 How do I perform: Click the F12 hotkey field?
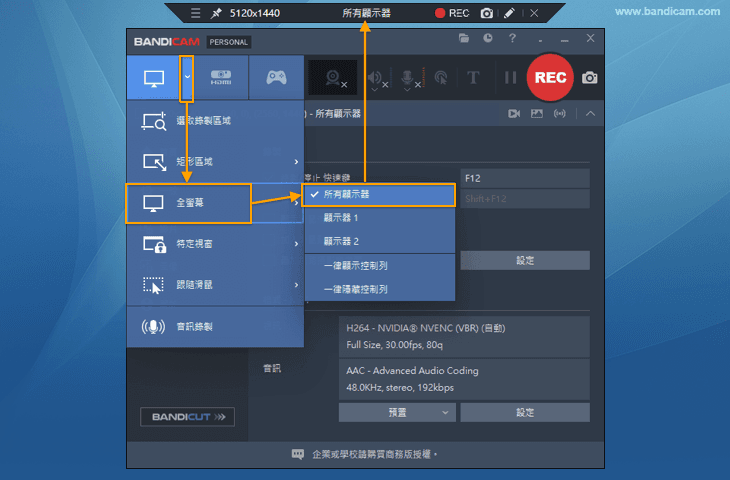coord(525,178)
